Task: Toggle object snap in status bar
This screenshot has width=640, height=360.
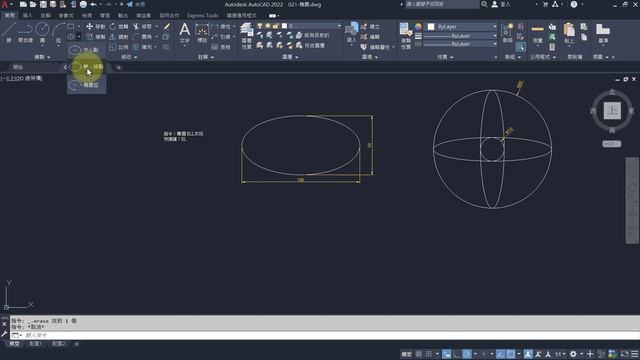Action: [511, 354]
